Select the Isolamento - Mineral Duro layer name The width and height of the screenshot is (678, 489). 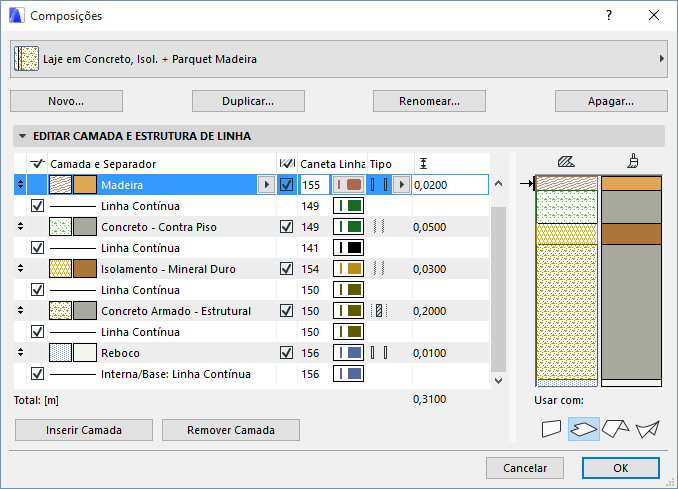click(x=168, y=269)
